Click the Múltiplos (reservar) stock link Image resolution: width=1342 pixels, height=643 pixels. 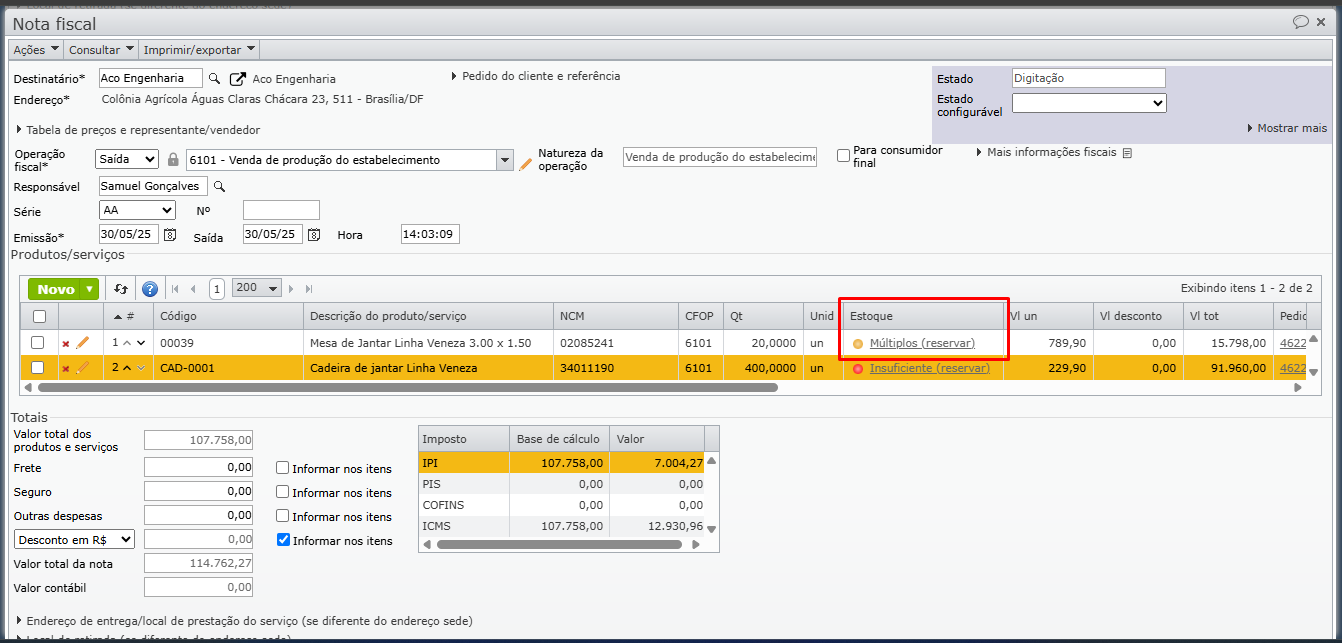pos(919,343)
